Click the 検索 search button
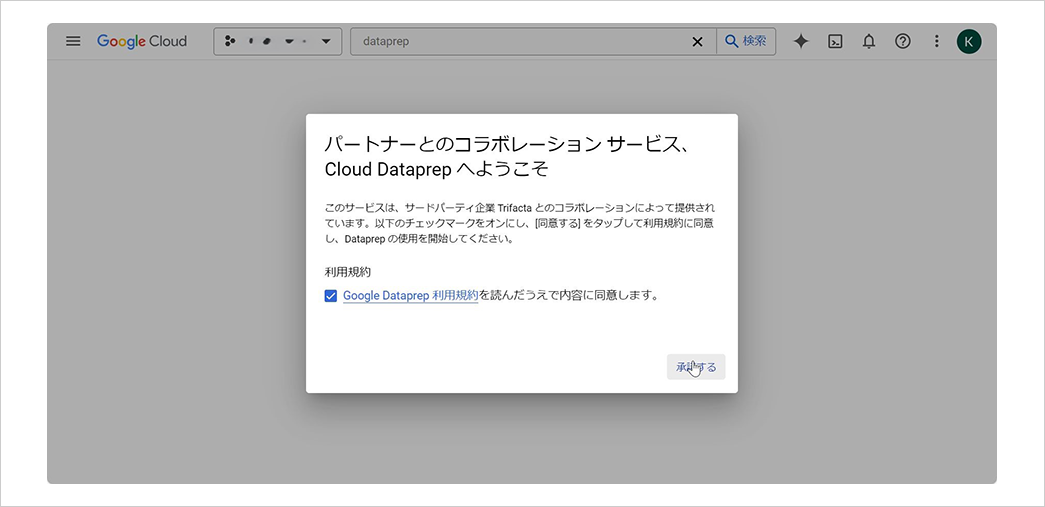This screenshot has height=507, width=1045. pos(746,41)
